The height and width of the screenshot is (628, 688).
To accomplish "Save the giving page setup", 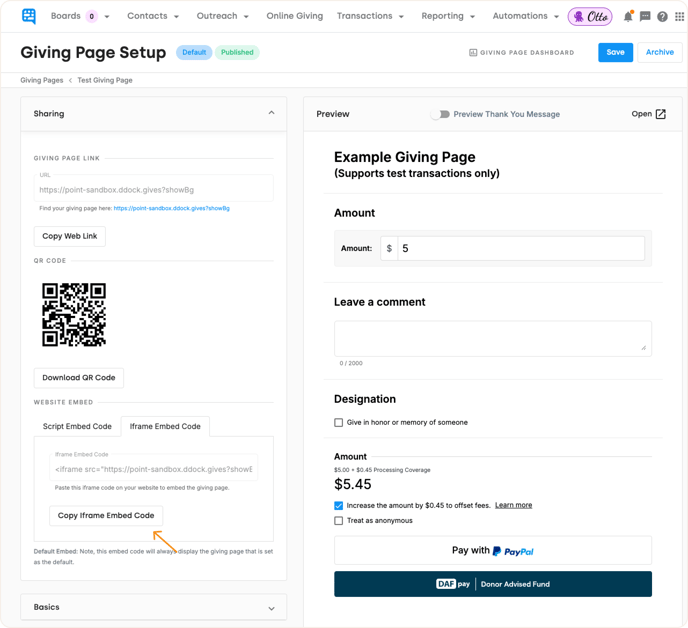I will (615, 52).
